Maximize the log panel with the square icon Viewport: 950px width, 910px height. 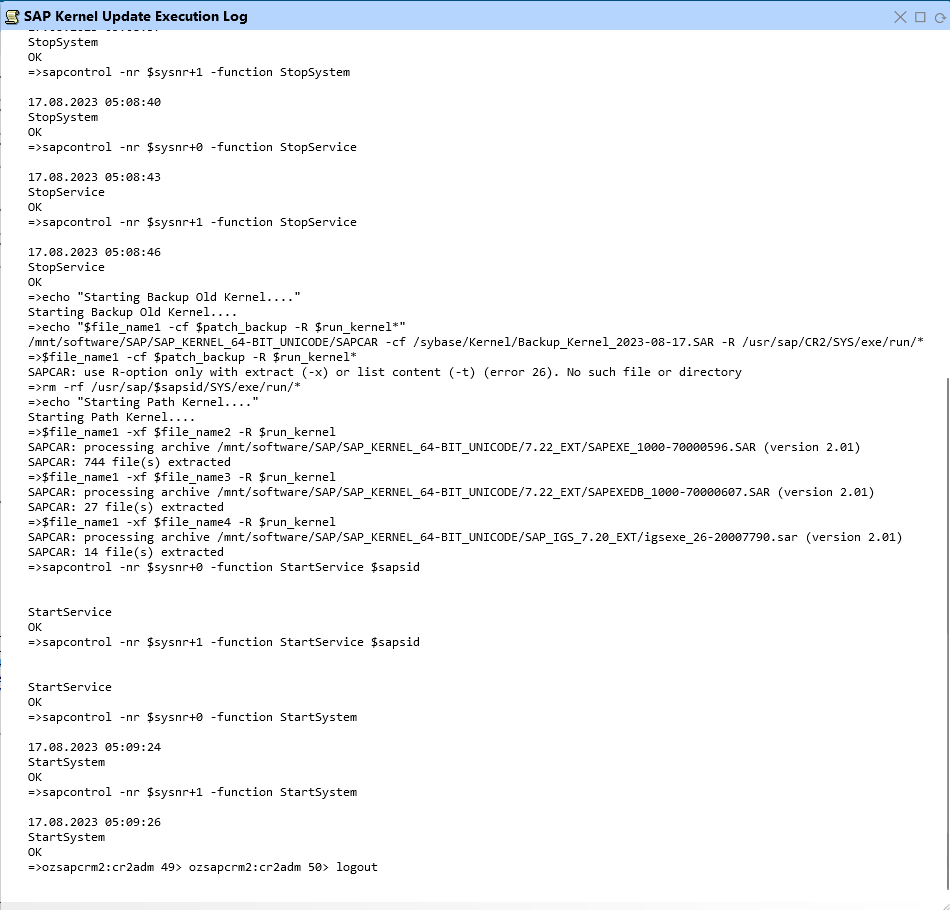click(x=921, y=16)
